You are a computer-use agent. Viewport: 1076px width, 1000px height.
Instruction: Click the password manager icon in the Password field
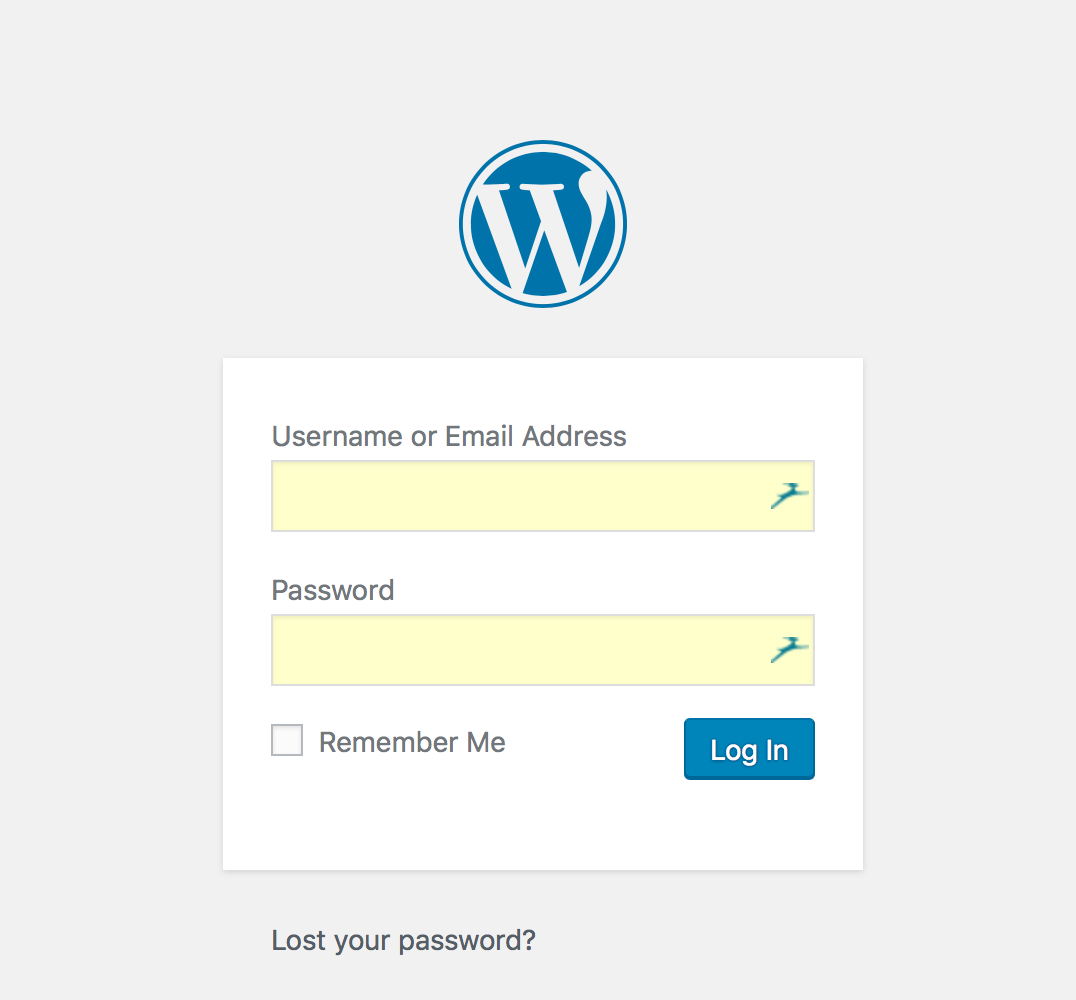(x=789, y=649)
